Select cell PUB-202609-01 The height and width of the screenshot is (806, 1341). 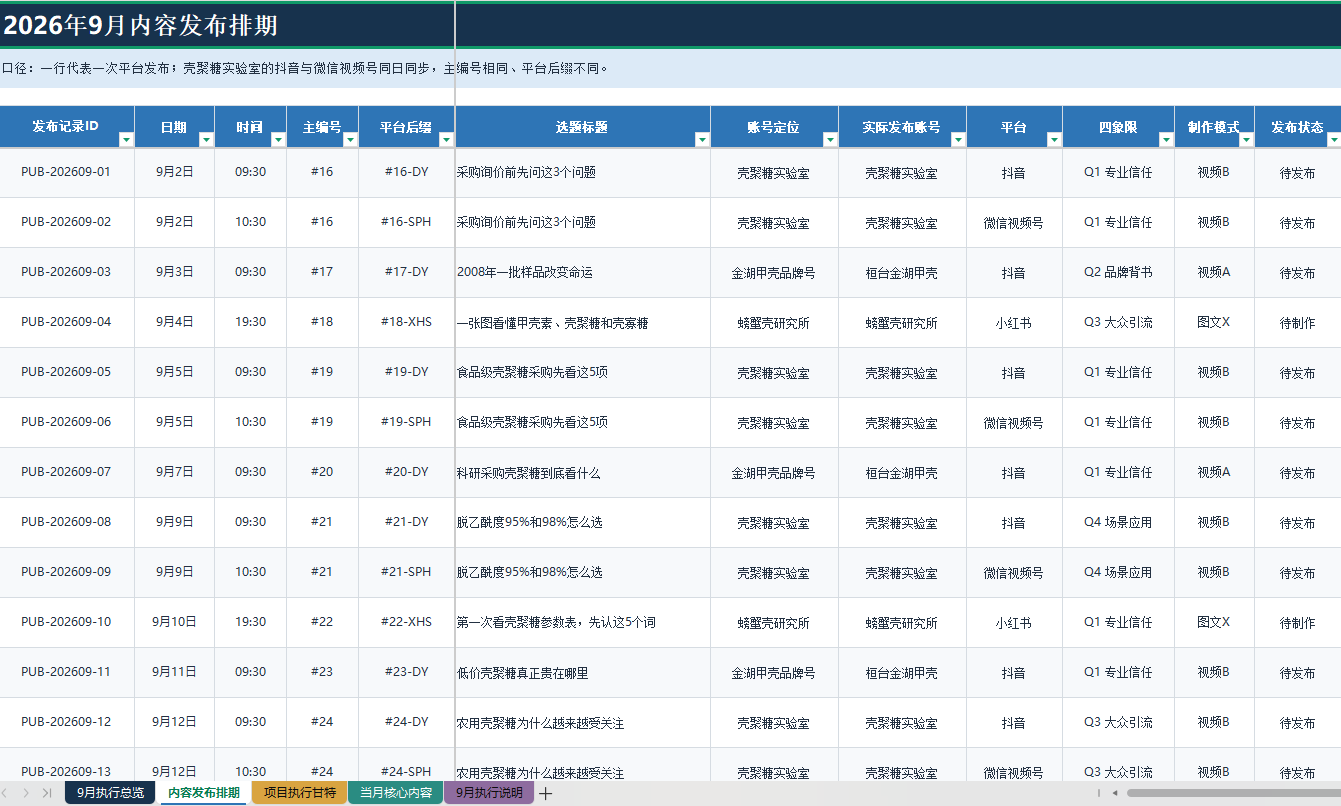pos(66,172)
